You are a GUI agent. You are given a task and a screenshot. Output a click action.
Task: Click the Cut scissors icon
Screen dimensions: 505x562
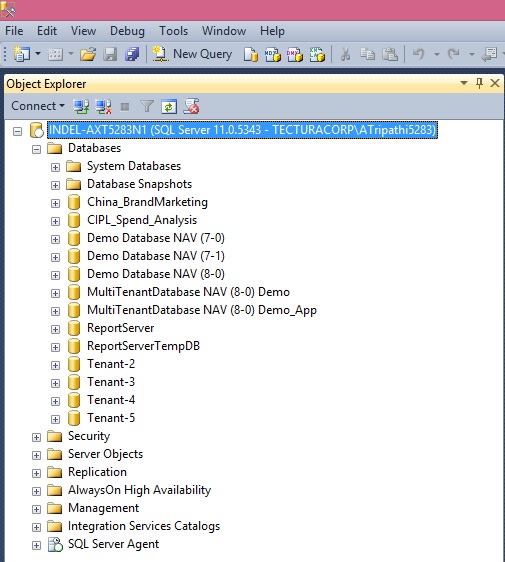click(x=345, y=54)
